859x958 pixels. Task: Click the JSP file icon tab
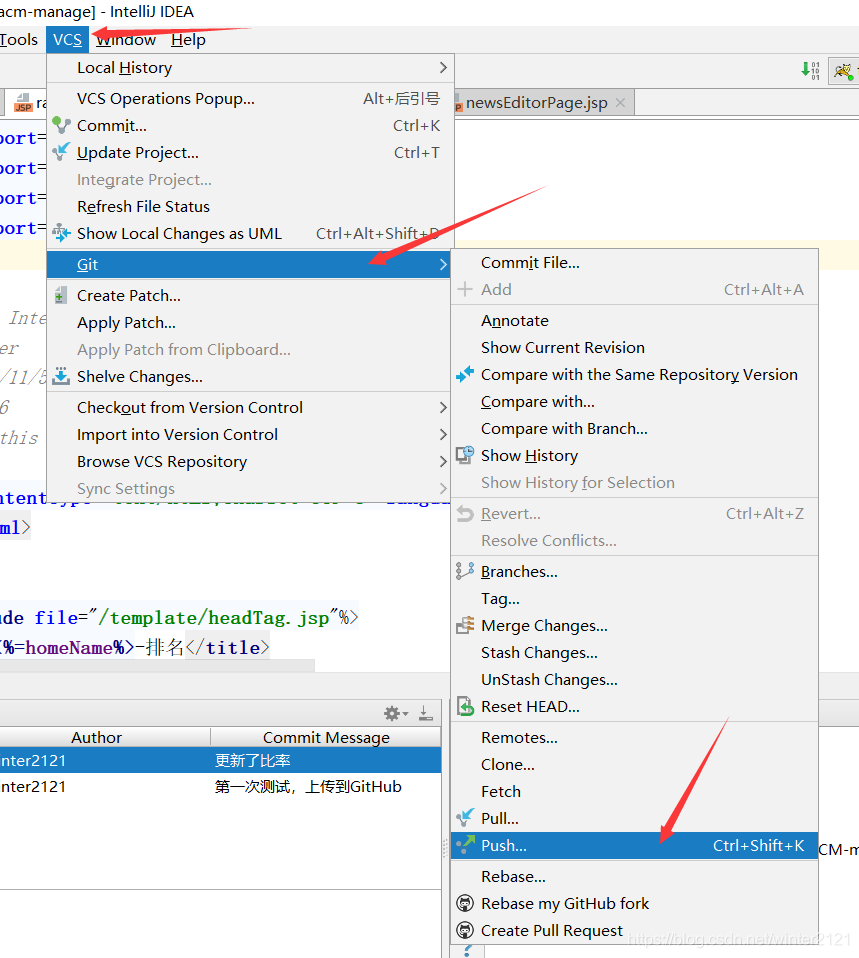click(23, 103)
